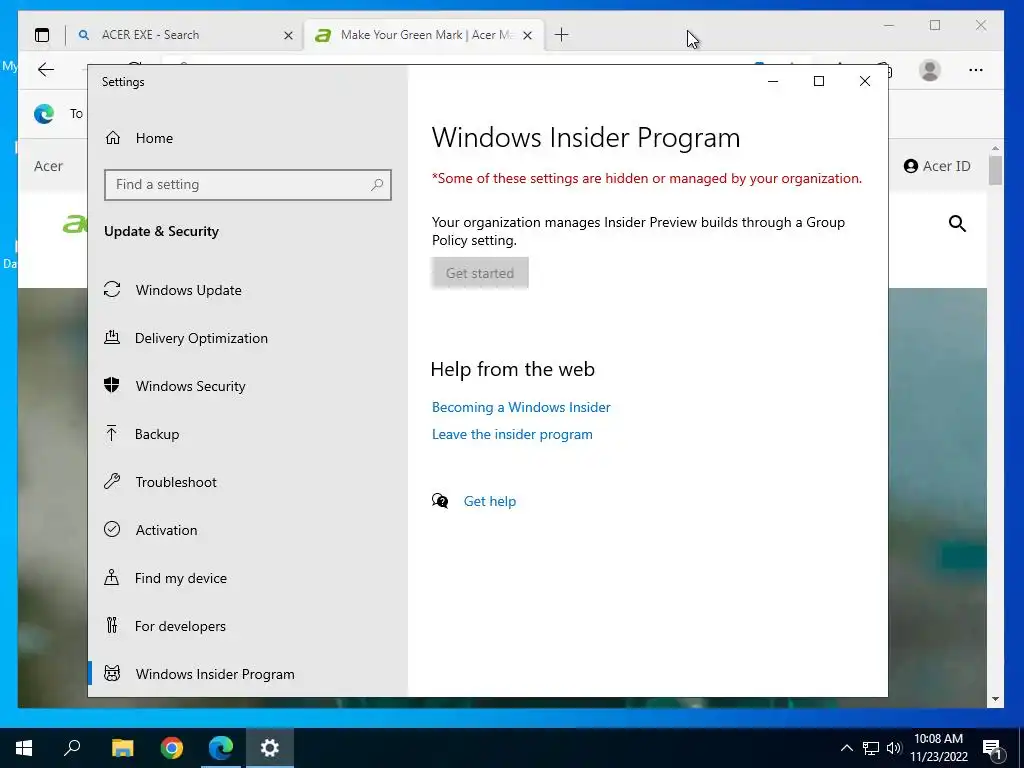Click the Backup upward arrow icon
Image resolution: width=1024 pixels, height=768 pixels.
(112, 433)
